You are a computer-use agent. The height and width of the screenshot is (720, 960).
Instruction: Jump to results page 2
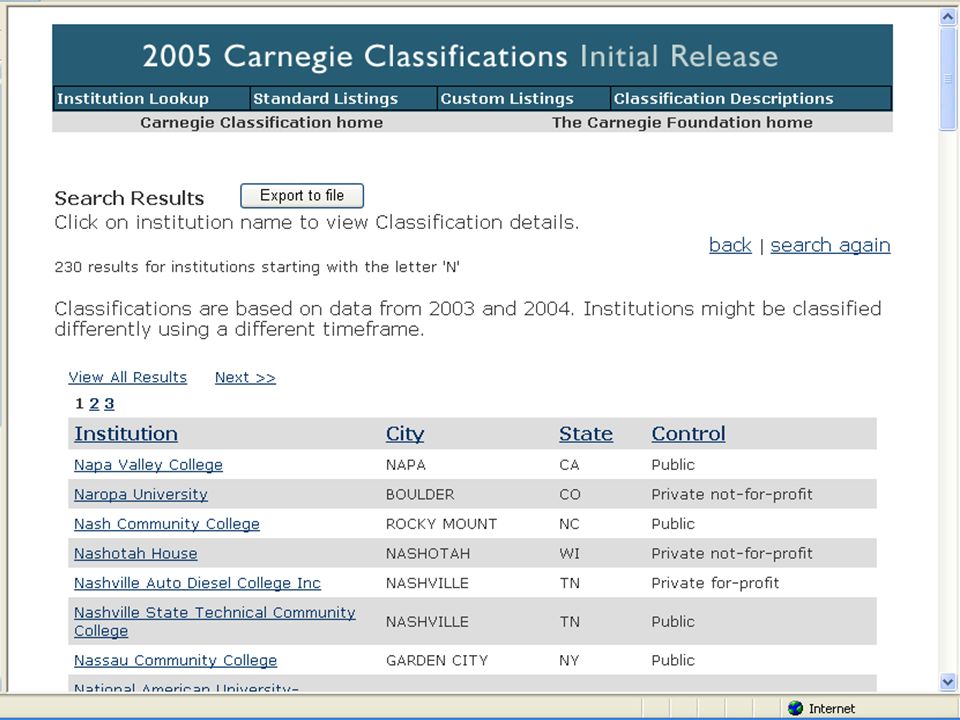[94, 403]
